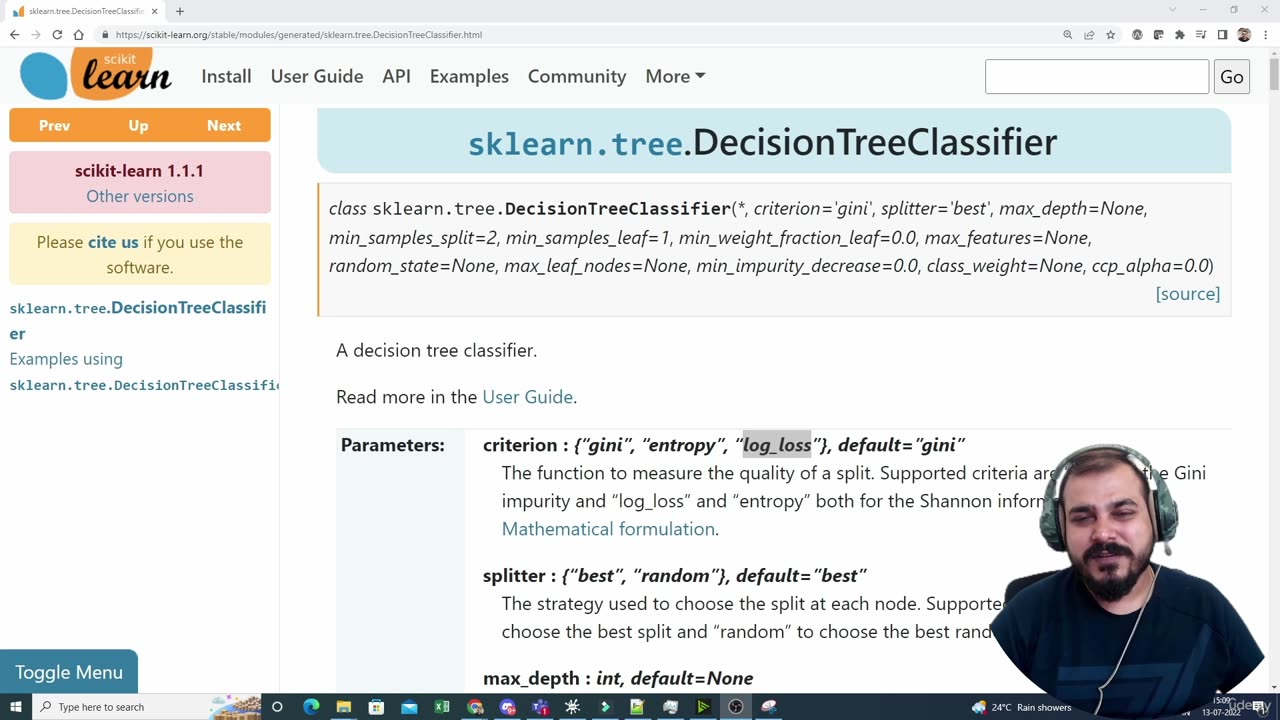This screenshot has width=1280, height=720.
Task: Click the scikit-learn logo
Action: click(96, 74)
